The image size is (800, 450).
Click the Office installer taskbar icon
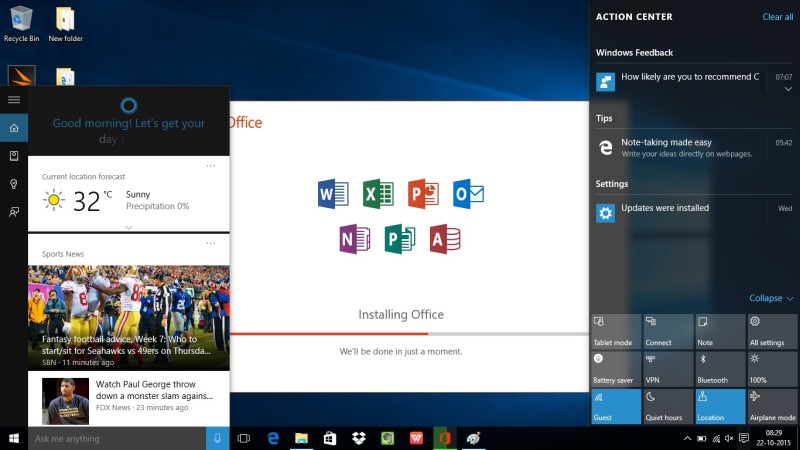[445, 438]
